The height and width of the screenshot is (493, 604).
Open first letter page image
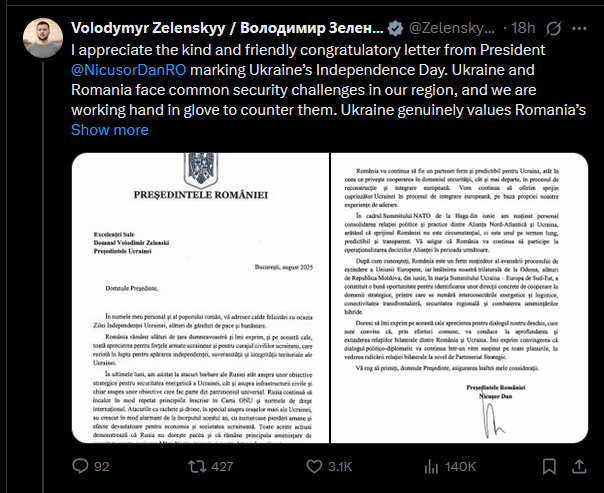[x=200, y=298]
